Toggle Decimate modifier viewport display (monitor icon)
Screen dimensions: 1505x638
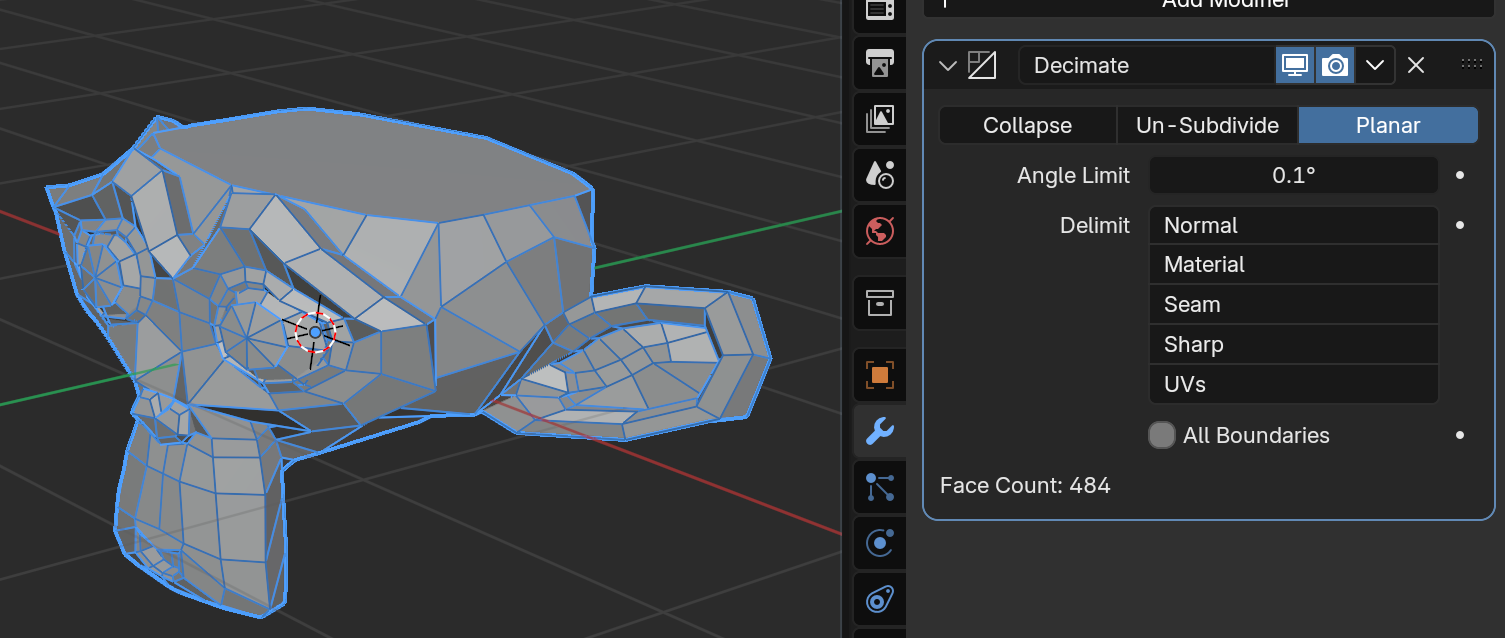1295,65
